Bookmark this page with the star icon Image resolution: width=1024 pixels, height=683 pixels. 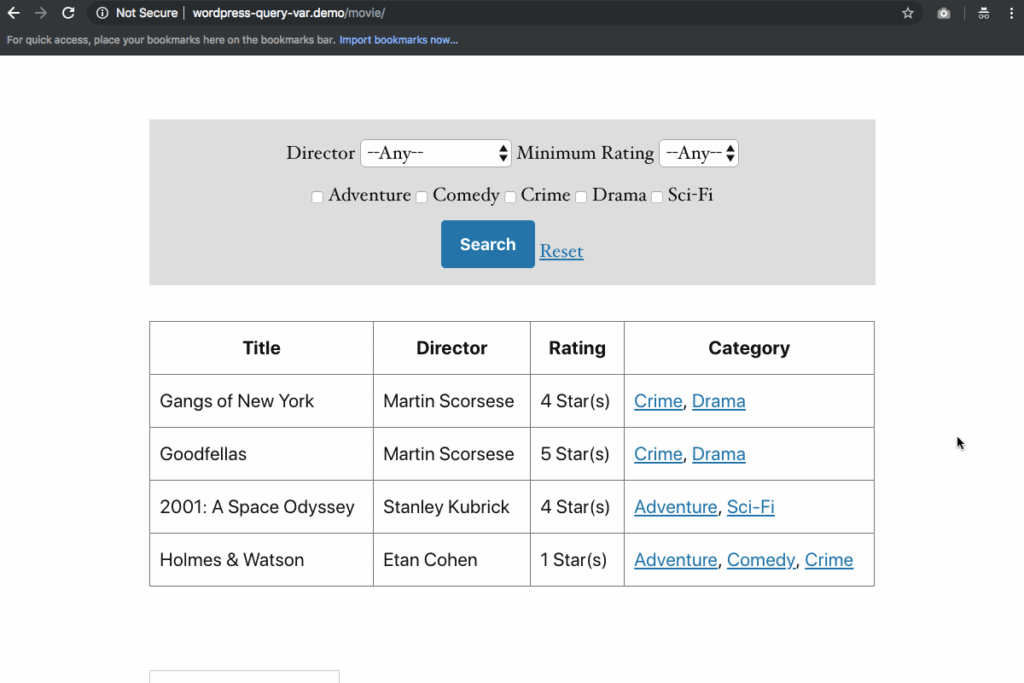click(x=908, y=14)
